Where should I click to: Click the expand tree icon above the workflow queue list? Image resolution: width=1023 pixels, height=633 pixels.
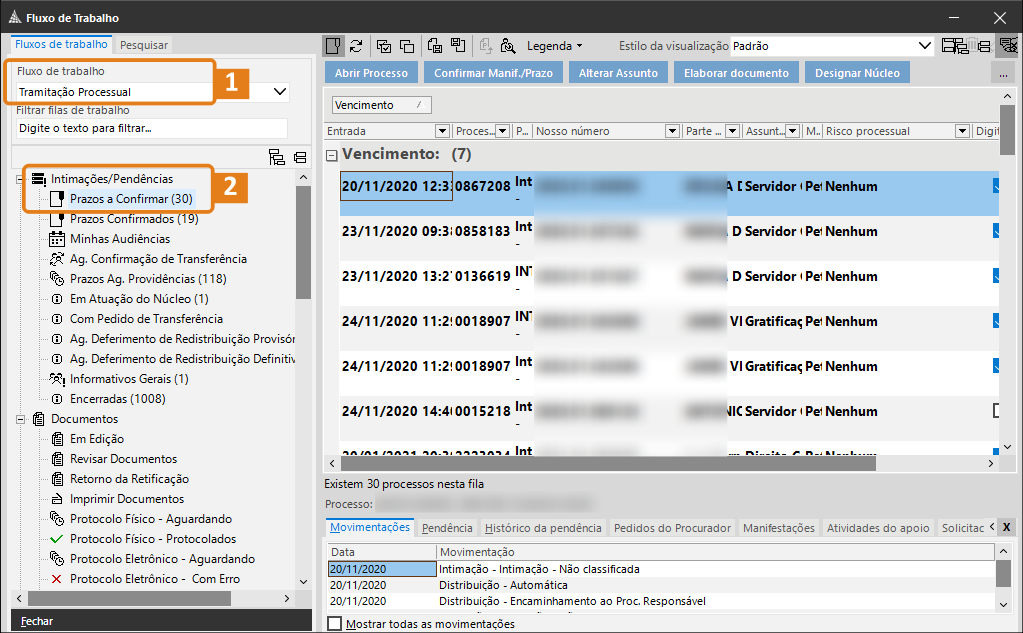(277, 157)
